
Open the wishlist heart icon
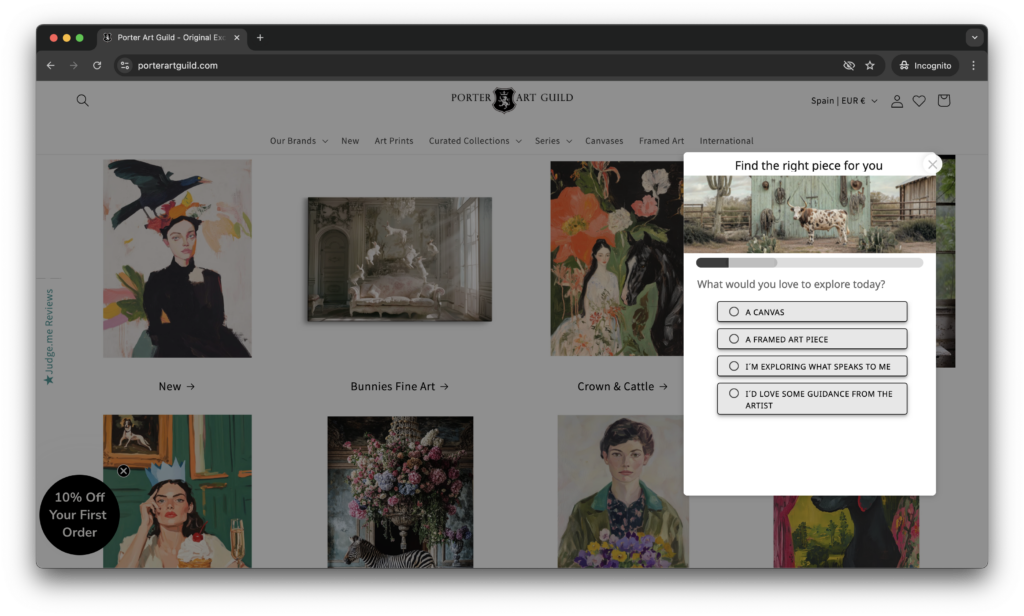pyautogui.click(x=919, y=101)
